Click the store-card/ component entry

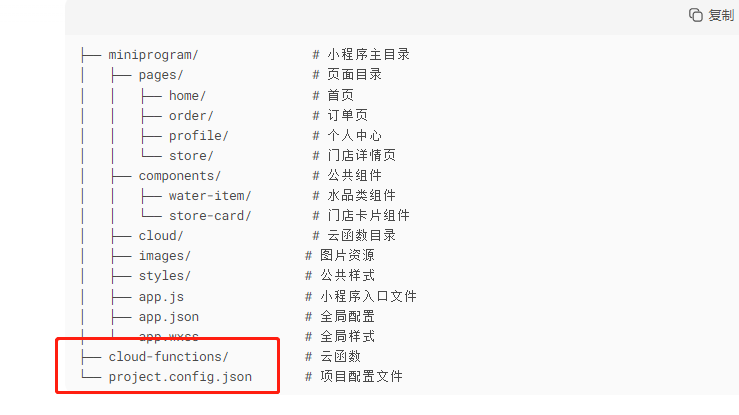tap(210, 216)
